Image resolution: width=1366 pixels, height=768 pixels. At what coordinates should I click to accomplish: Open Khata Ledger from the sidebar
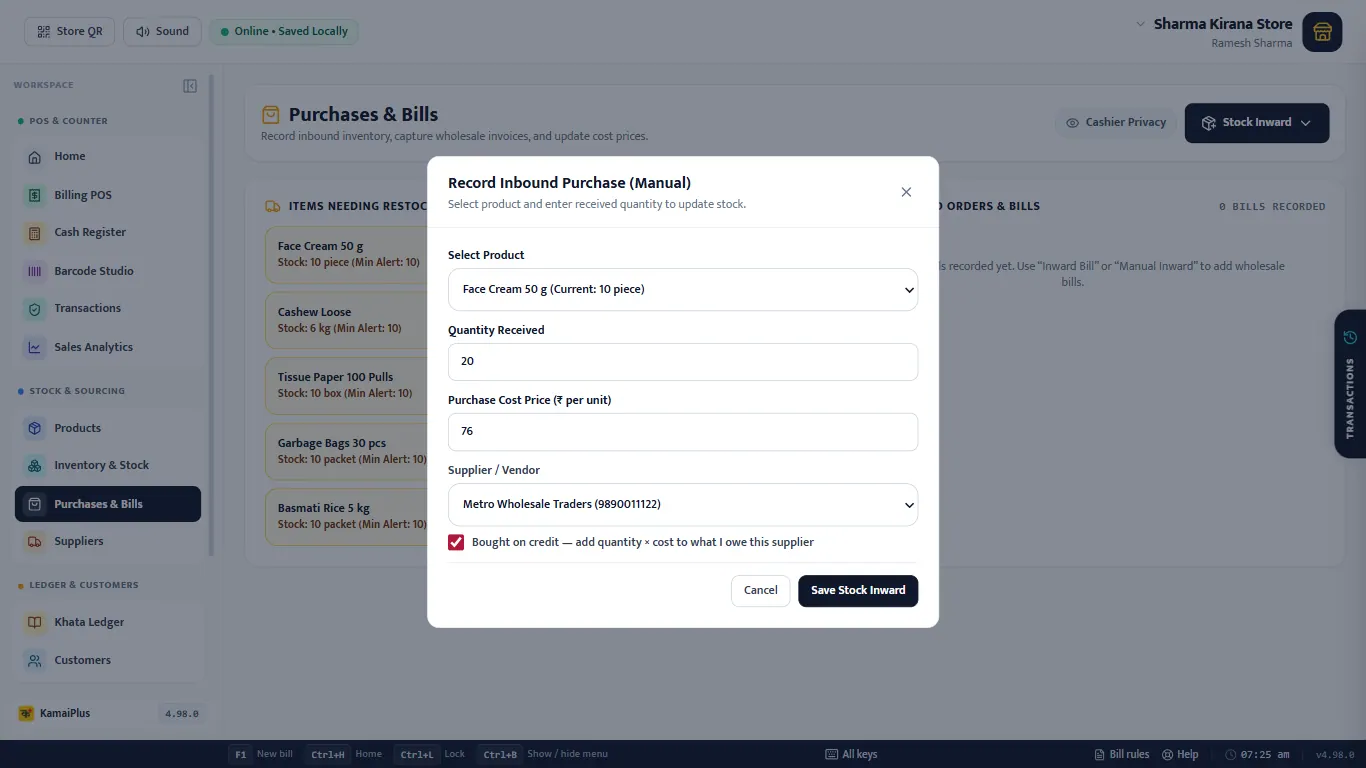108,622
